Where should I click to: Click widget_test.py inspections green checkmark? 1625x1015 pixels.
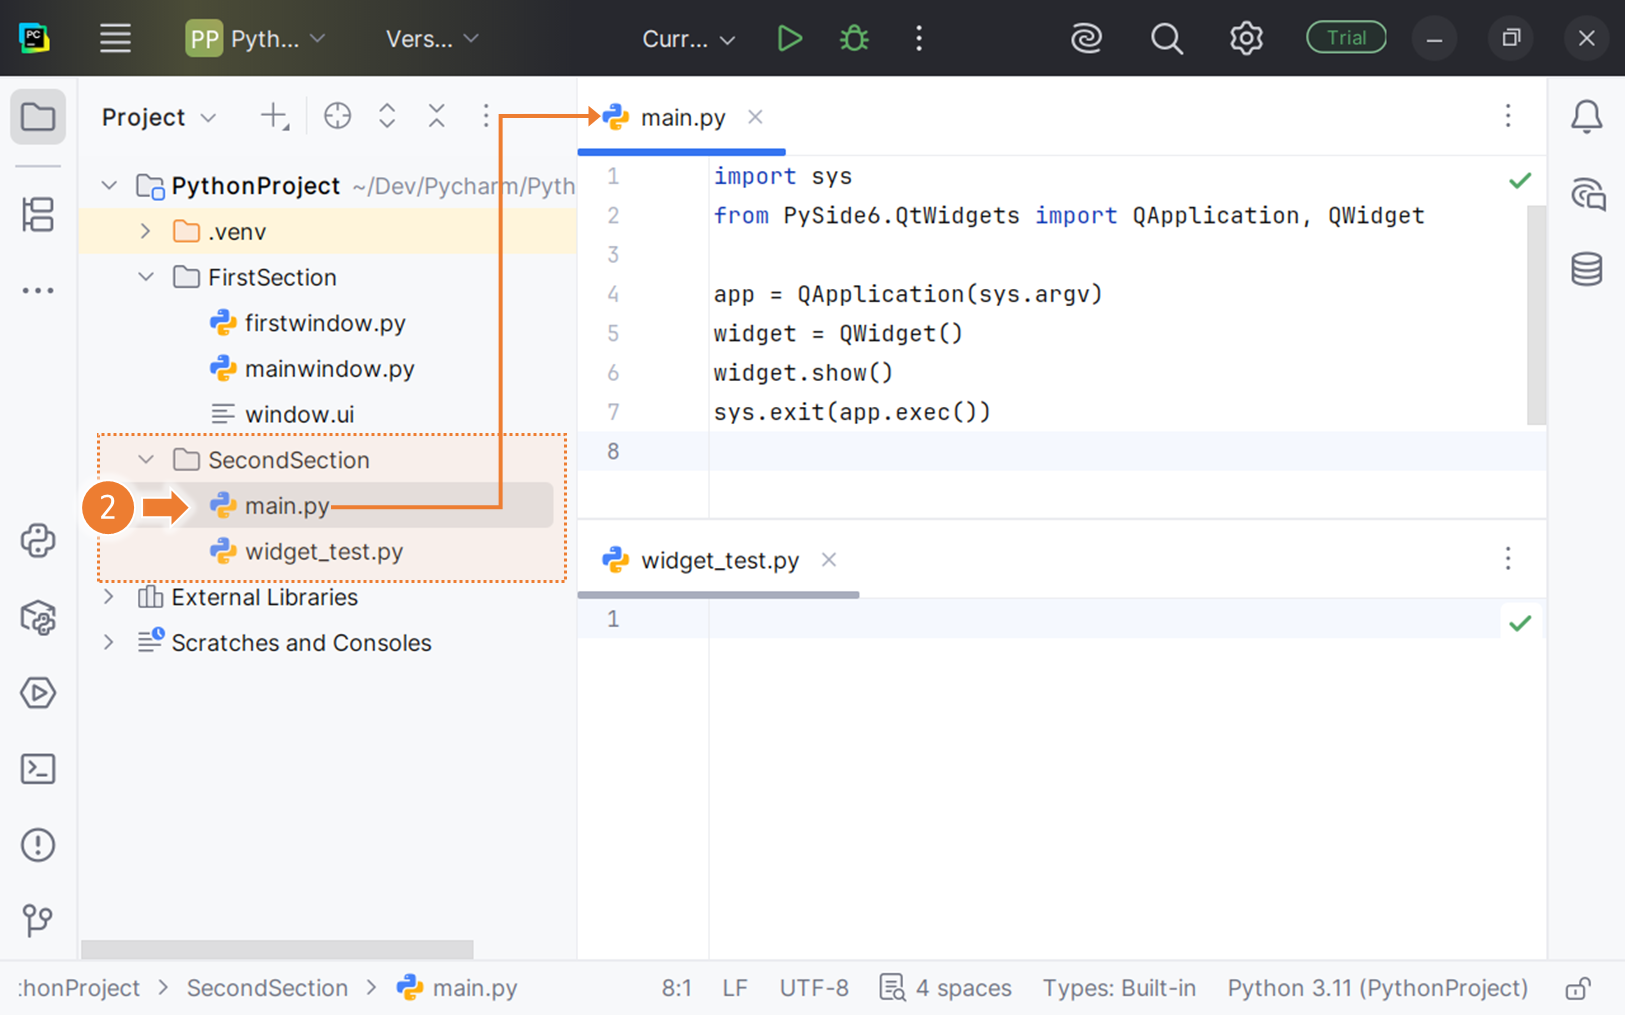pyautogui.click(x=1520, y=623)
